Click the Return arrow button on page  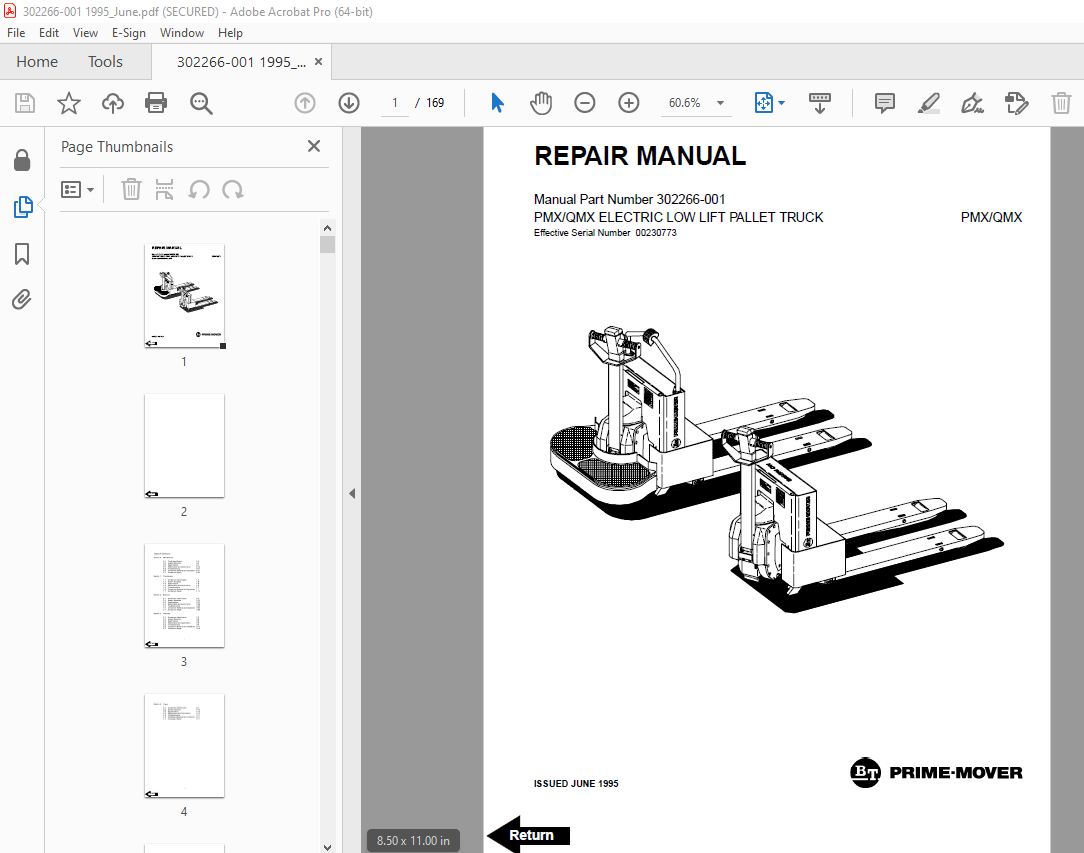(x=529, y=835)
